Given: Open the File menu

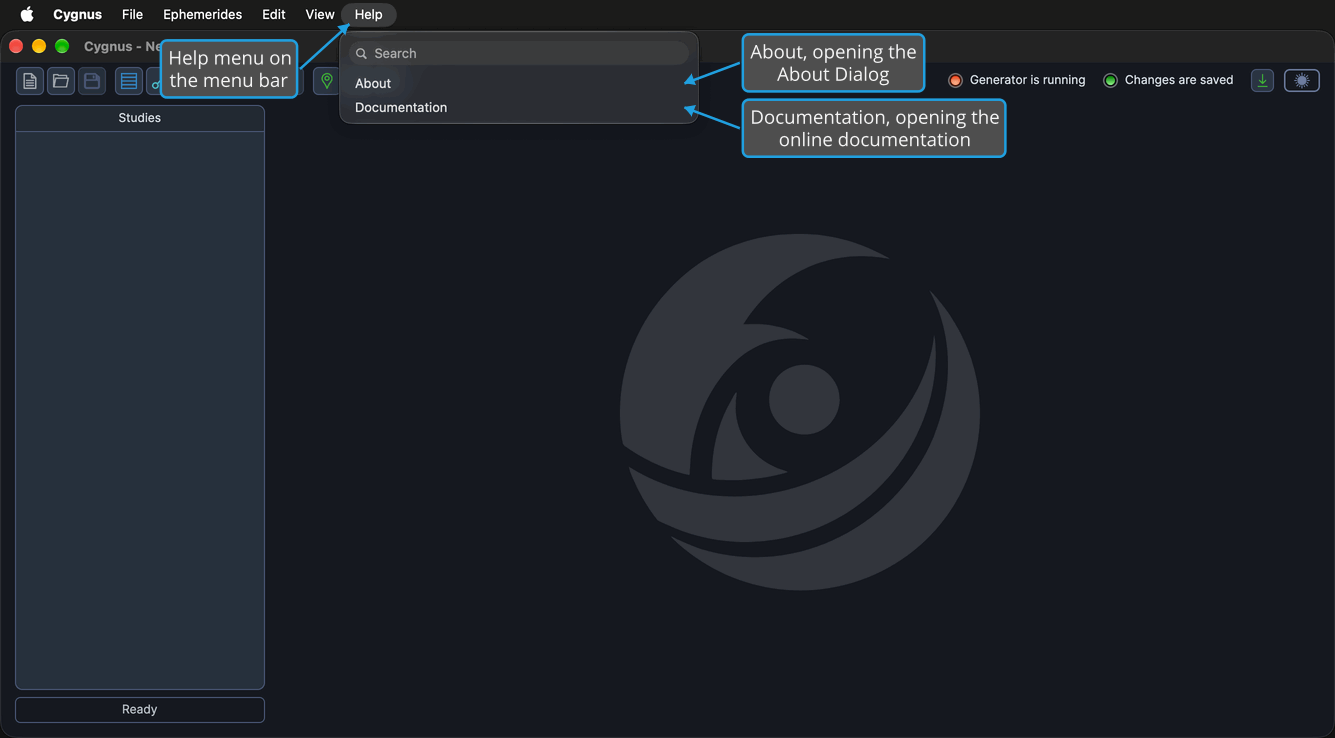Looking at the screenshot, I should pyautogui.click(x=132, y=14).
